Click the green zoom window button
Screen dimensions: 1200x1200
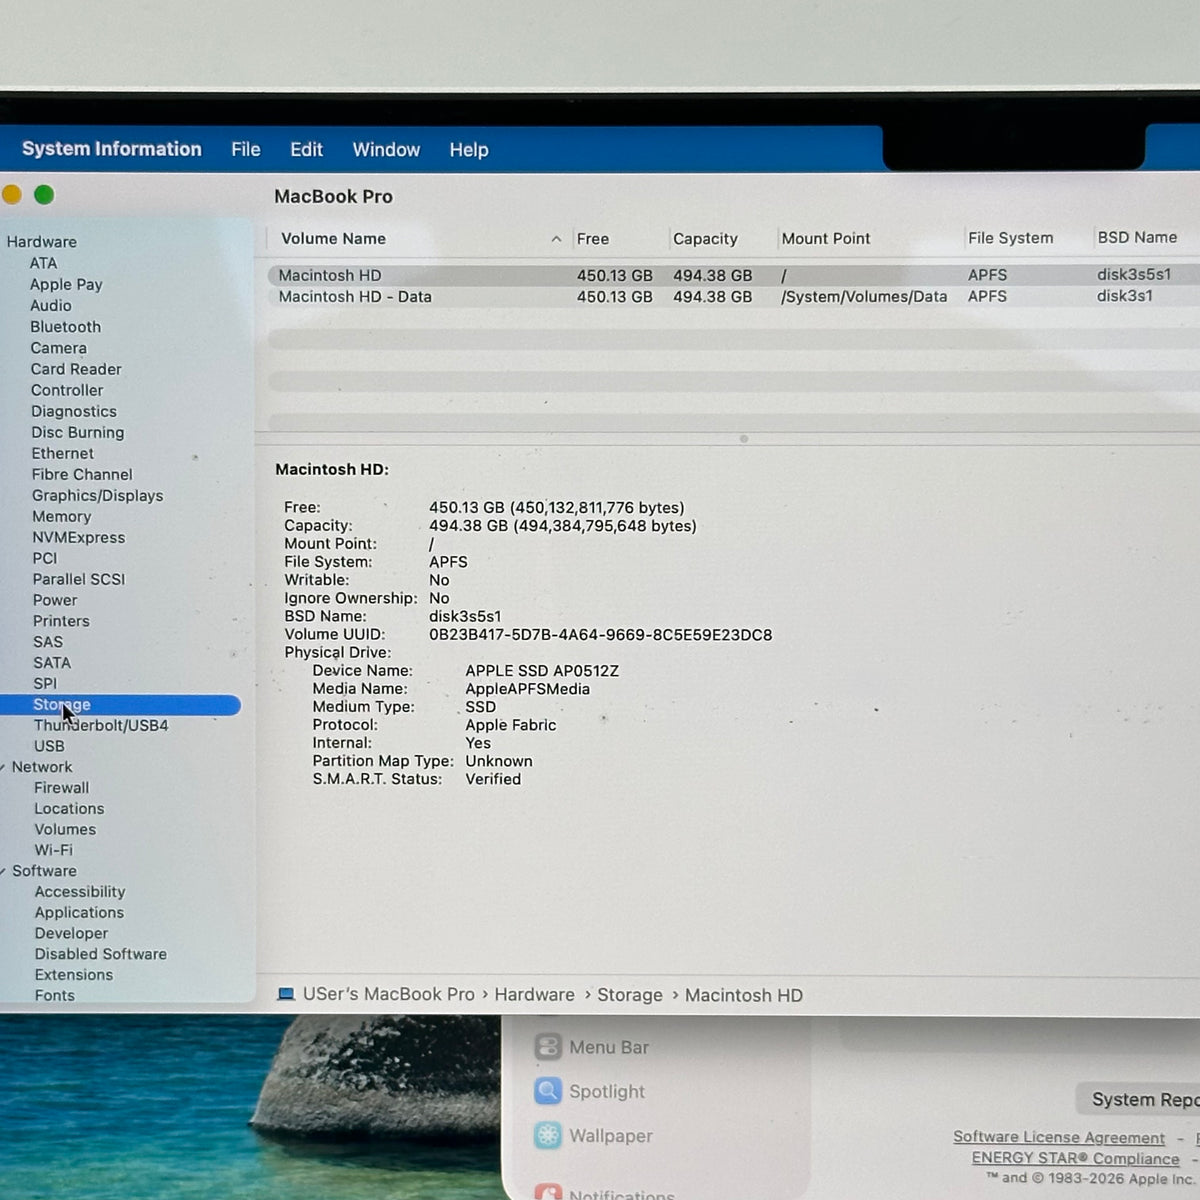(x=44, y=195)
